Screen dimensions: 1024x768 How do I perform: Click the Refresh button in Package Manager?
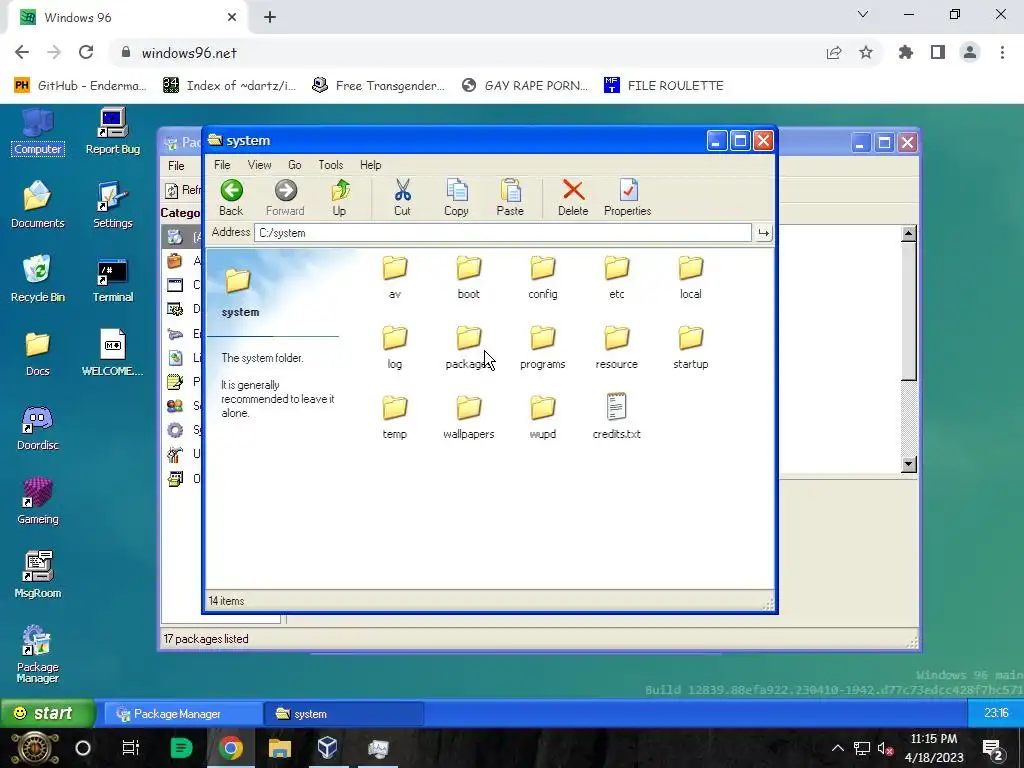(x=183, y=190)
